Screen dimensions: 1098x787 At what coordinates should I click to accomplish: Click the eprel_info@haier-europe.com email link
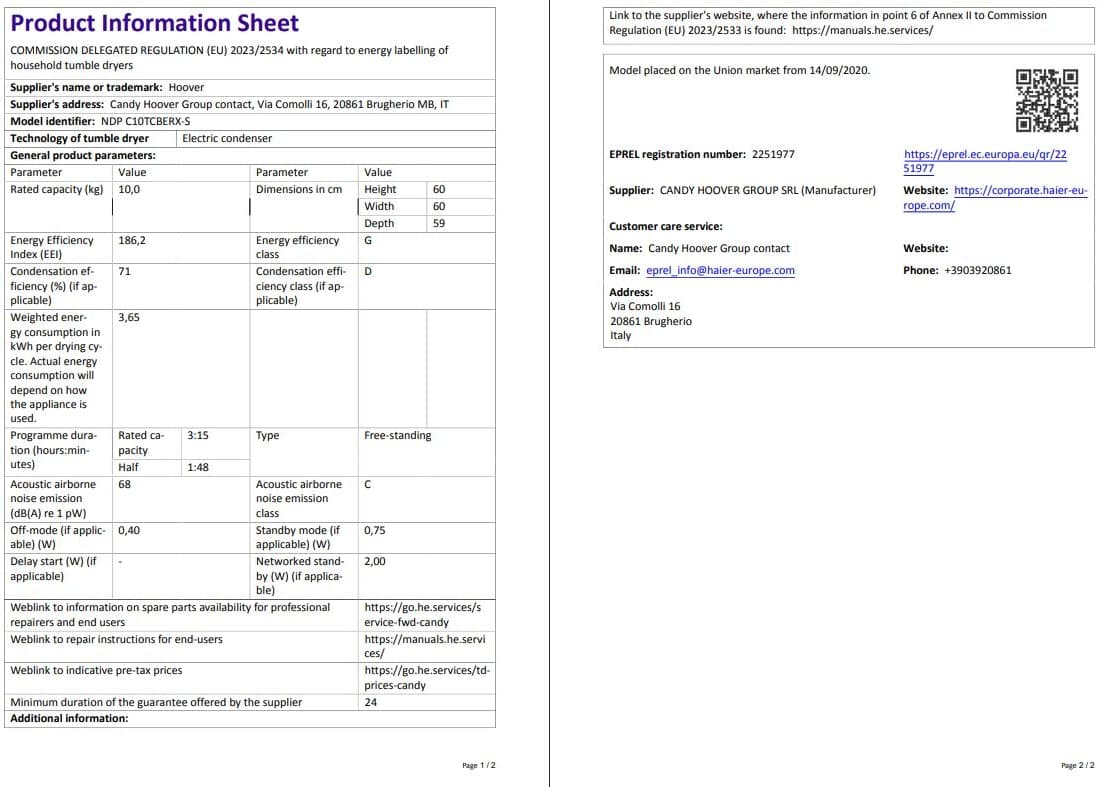point(720,271)
